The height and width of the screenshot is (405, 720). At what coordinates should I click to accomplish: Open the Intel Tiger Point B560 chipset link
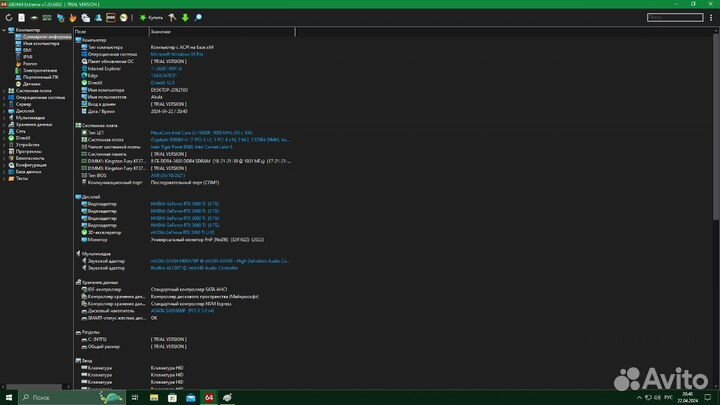pos(191,147)
